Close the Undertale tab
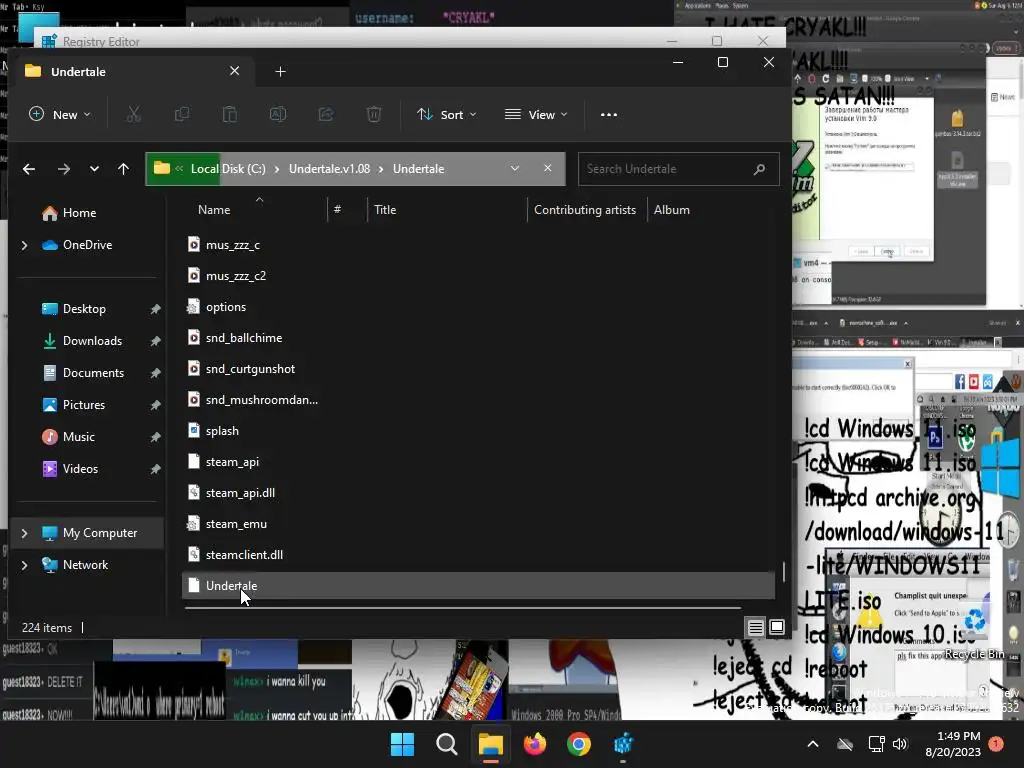The image size is (1024, 768). pyautogui.click(x=234, y=71)
